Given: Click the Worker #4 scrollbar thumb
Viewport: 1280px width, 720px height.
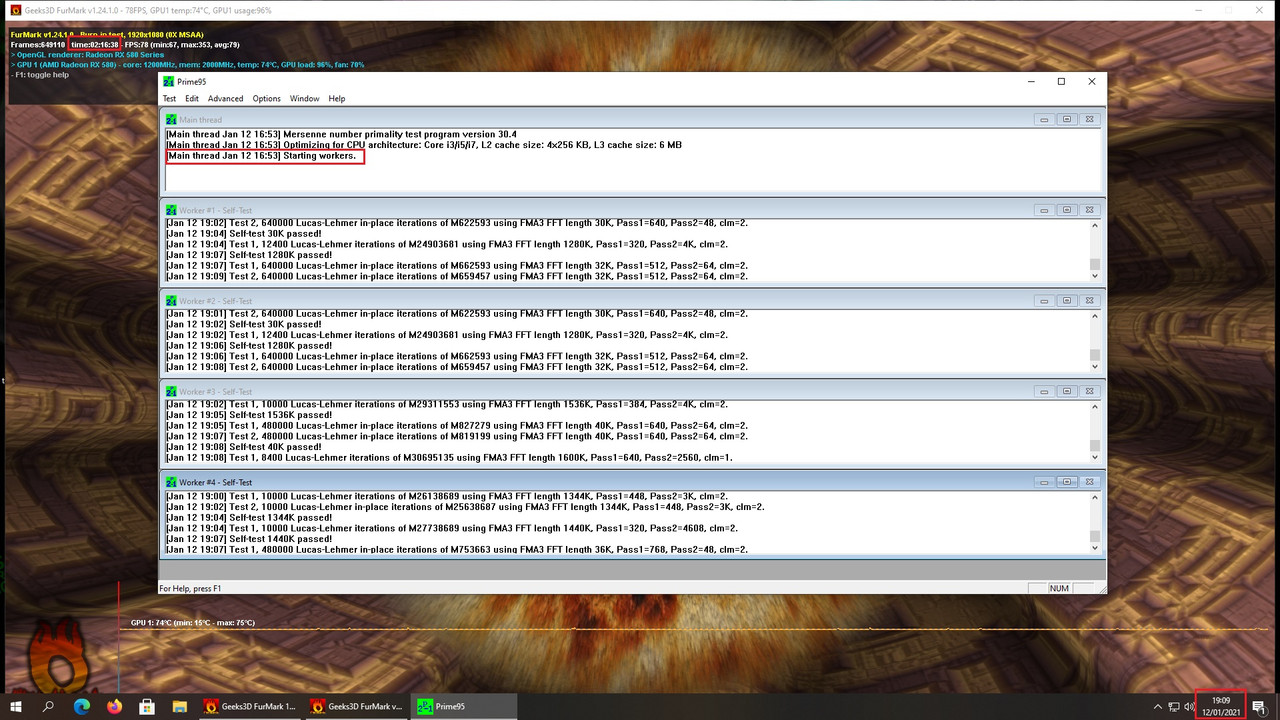Looking at the screenshot, I should click(1095, 536).
